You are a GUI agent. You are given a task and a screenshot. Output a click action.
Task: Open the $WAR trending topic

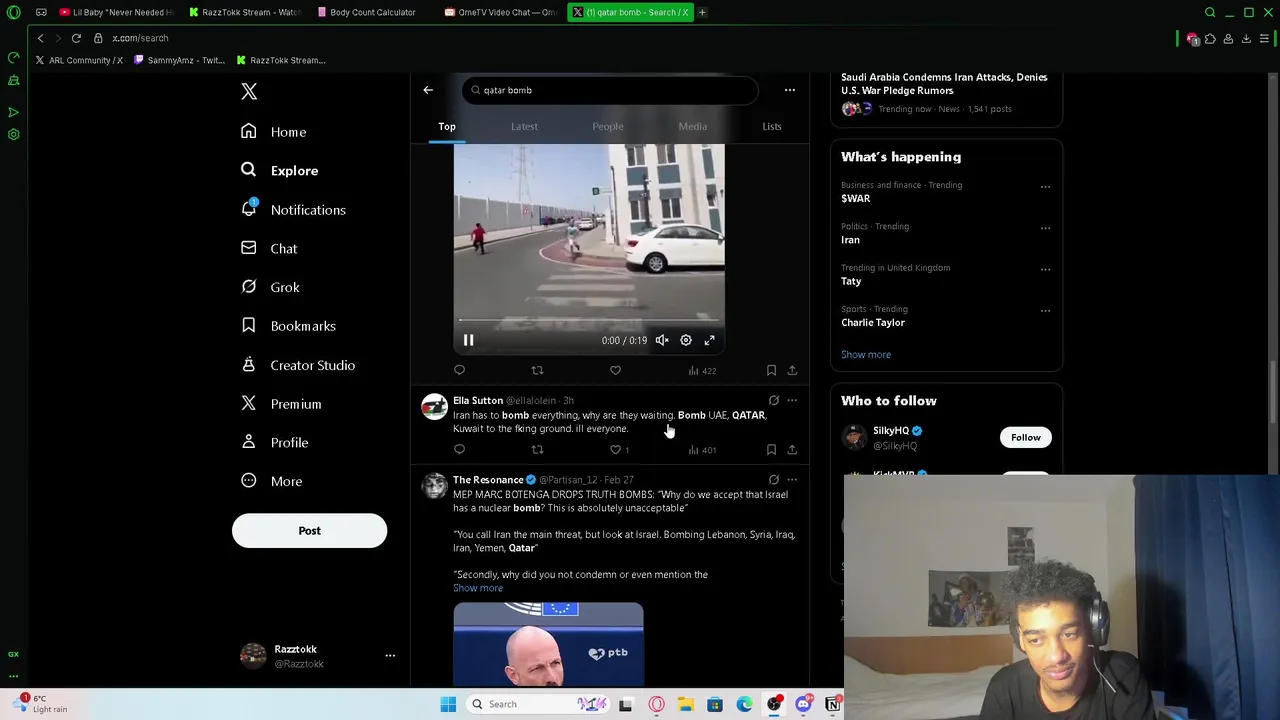pyautogui.click(x=855, y=199)
